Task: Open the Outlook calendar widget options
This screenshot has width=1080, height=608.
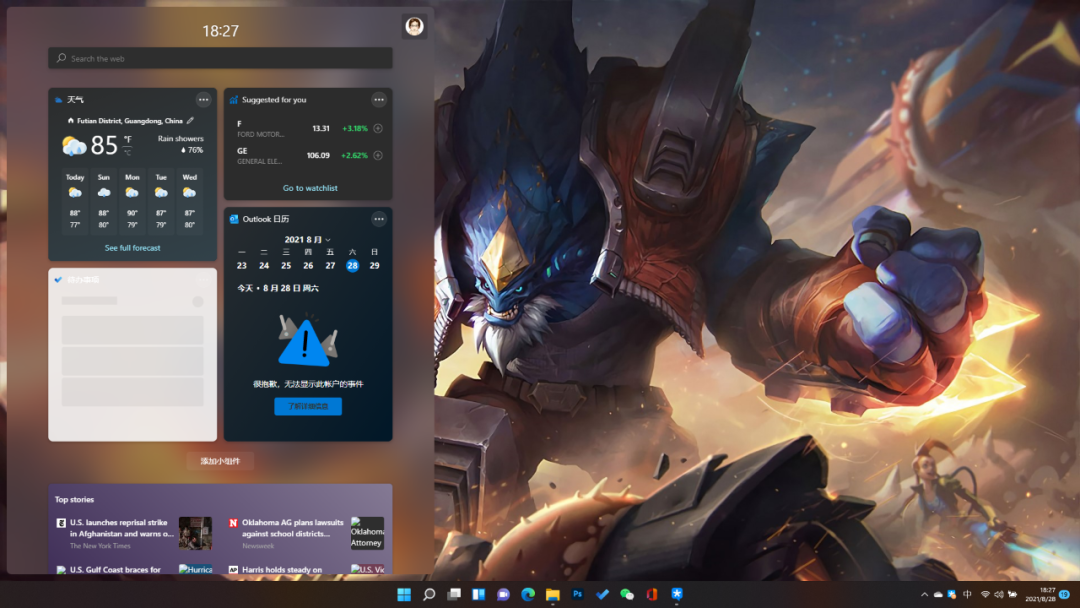Action: 379,219
